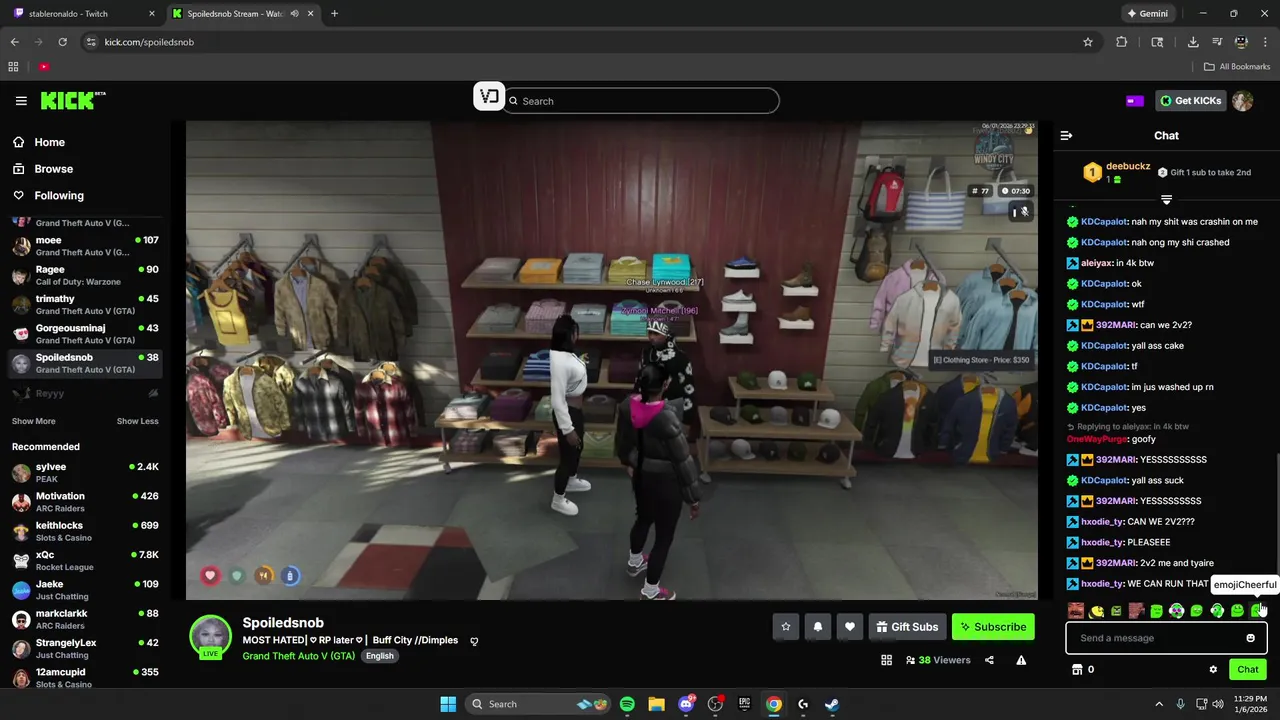Open the share icon beside viewers

pyautogui.click(x=989, y=660)
